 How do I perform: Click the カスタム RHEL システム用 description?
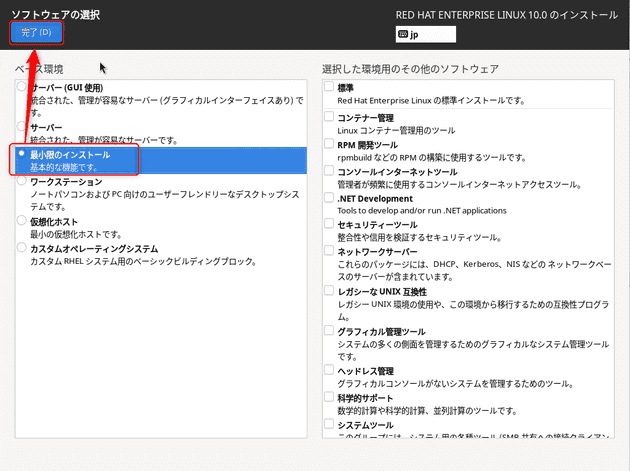[143, 261]
